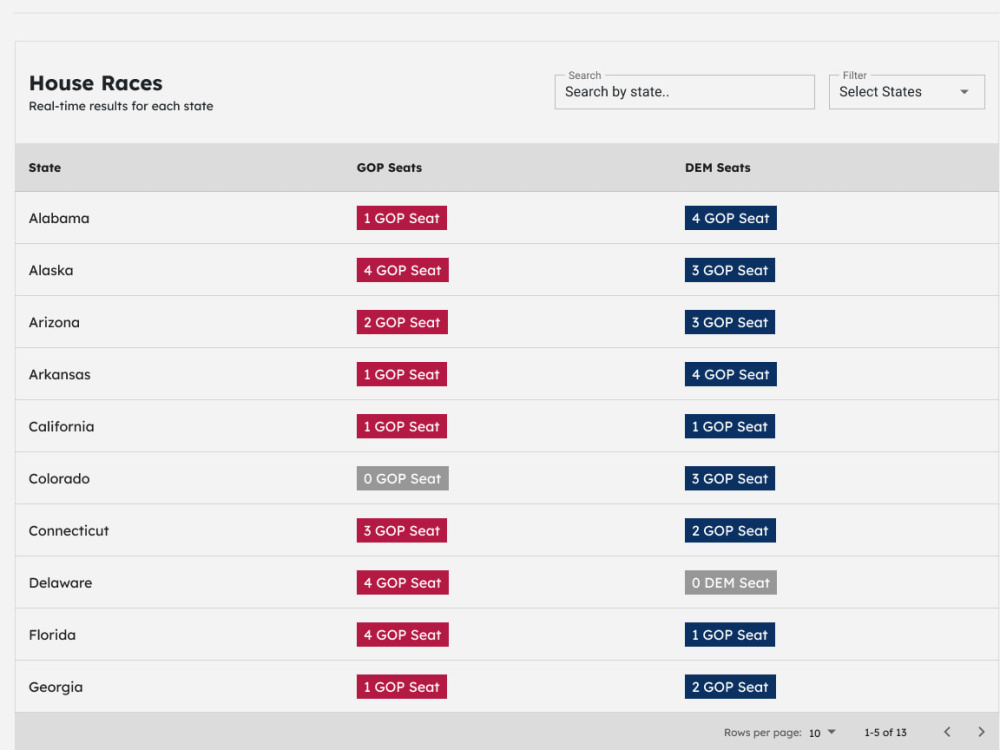Viewport: 1000px width, 750px height.
Task: Select the Alaska row name
Action: point(51,270)
